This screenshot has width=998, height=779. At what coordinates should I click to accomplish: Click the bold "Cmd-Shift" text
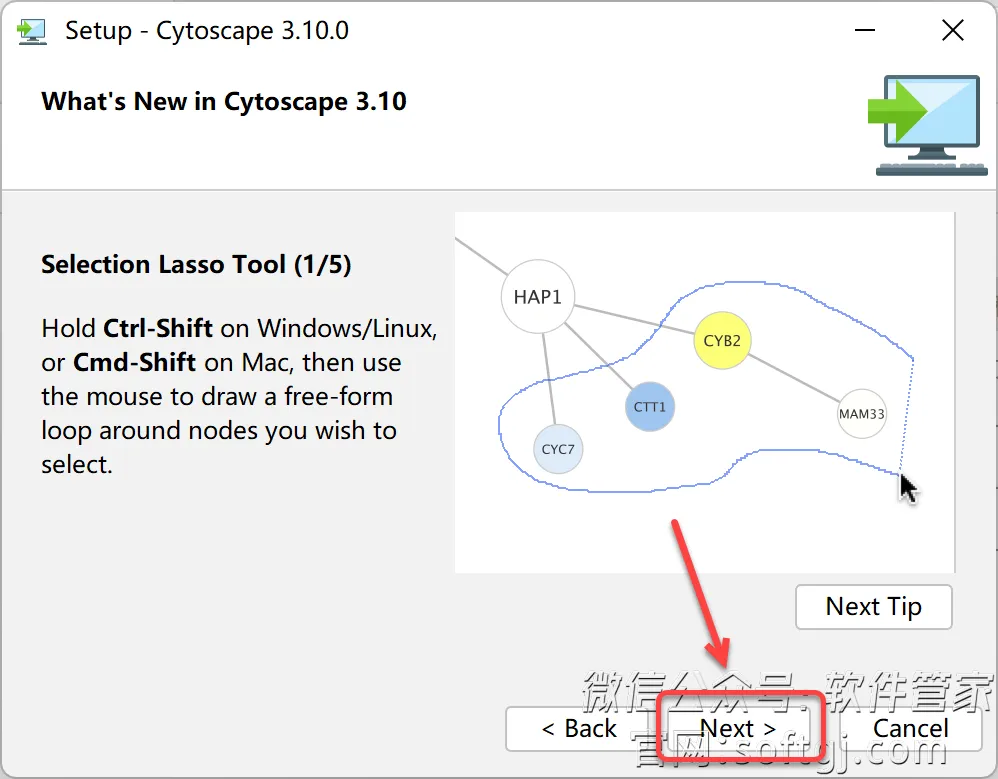pyautogui.click(x=134, y=363)
